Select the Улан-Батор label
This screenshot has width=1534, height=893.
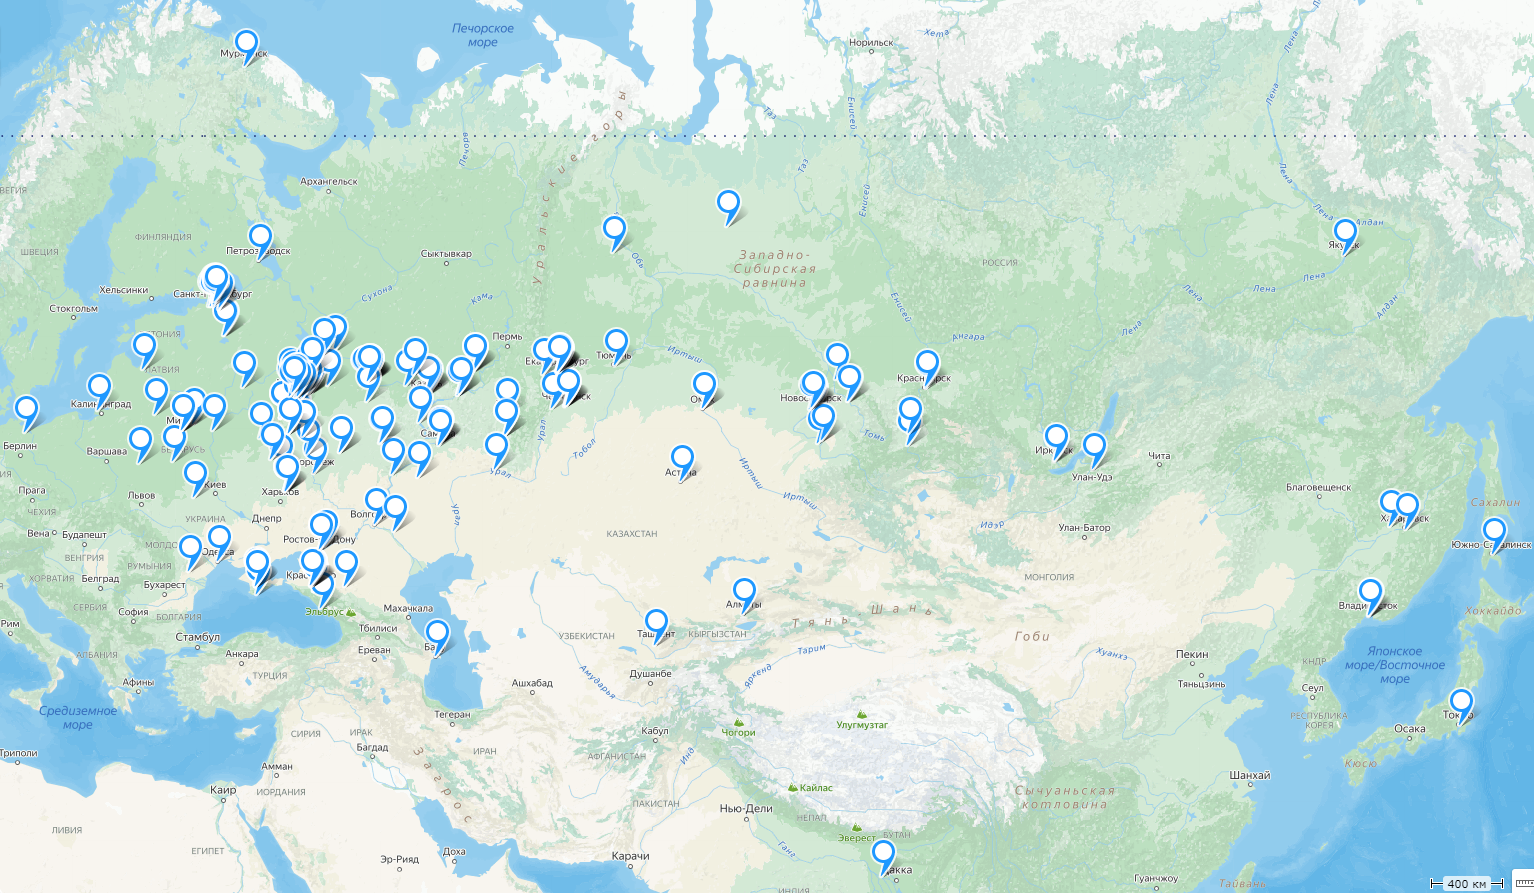click(x=1085, y=528)
